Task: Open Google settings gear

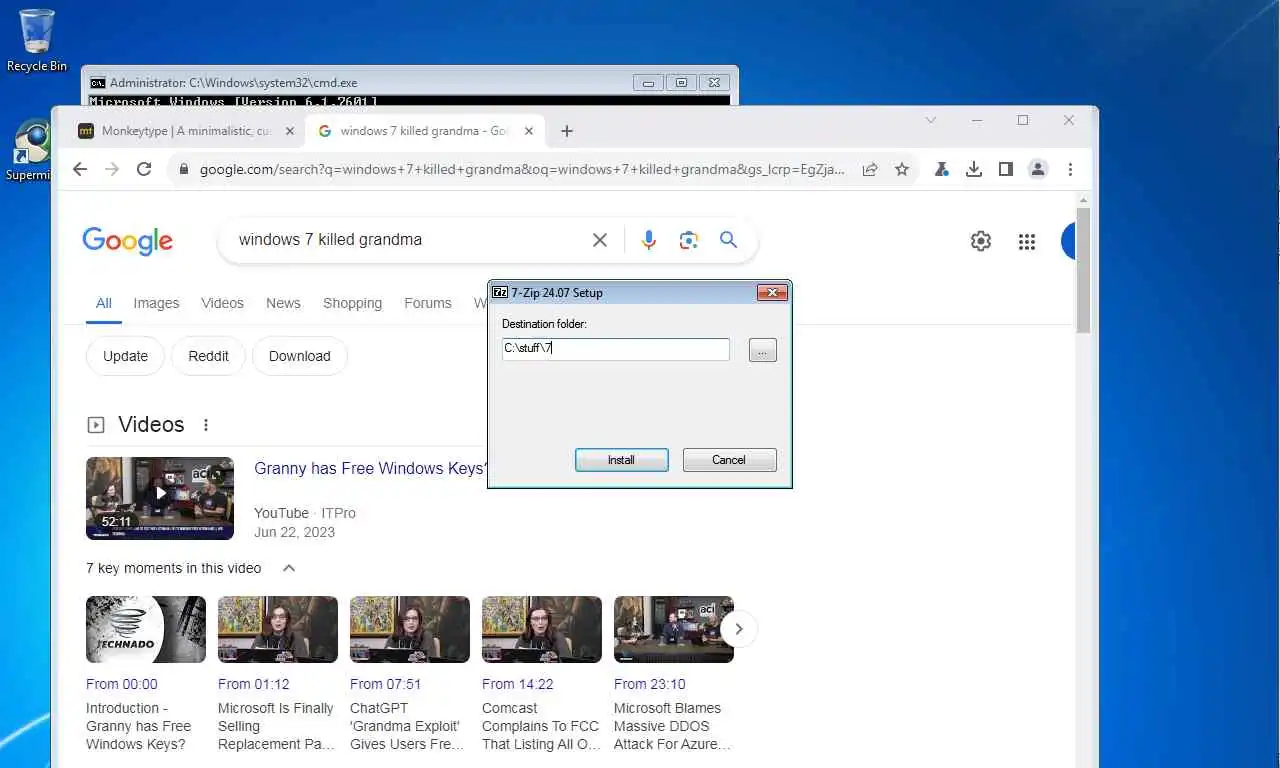Action: [x=981, y=241]
